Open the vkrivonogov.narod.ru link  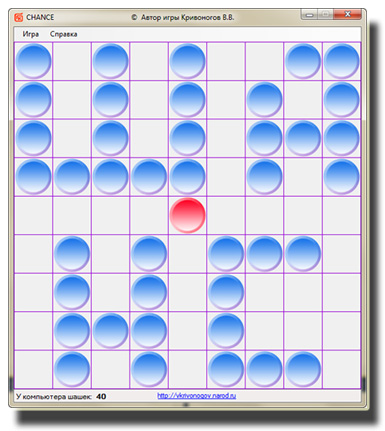pyautogui.click(x=197, y=396)
